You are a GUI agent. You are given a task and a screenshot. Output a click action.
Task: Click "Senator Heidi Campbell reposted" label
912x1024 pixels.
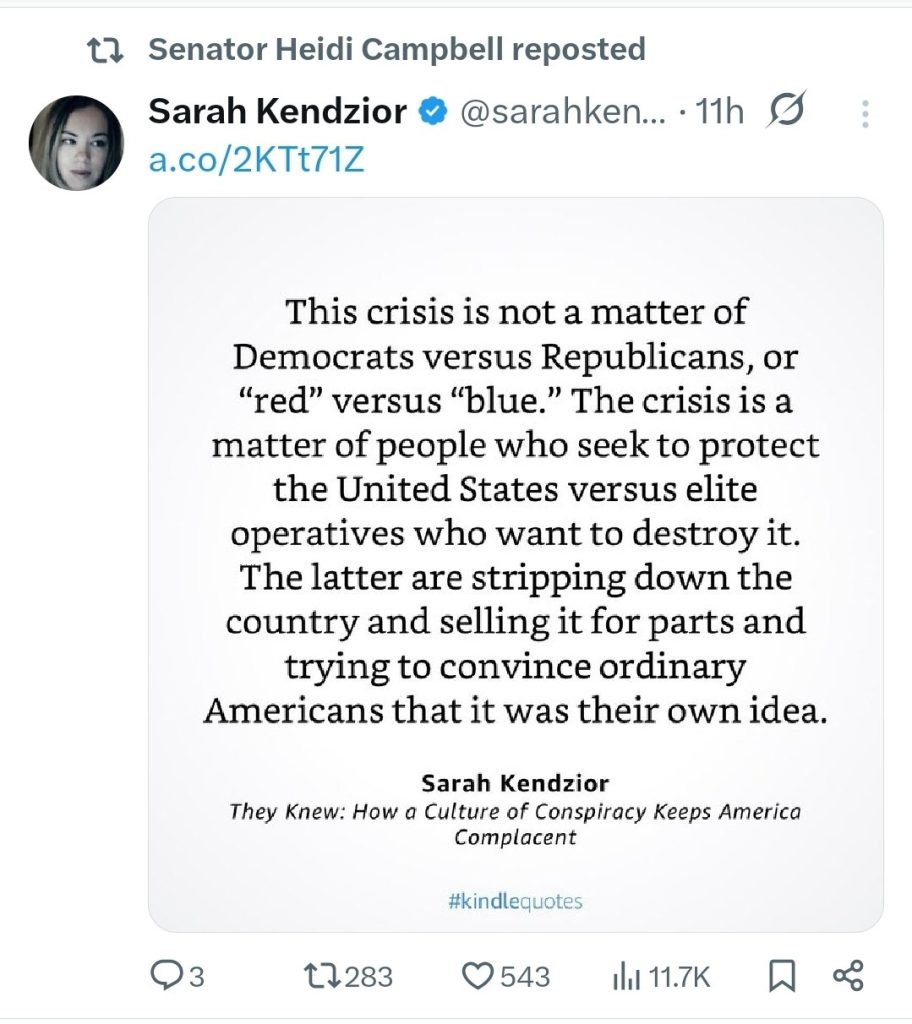tap(397, 49)
